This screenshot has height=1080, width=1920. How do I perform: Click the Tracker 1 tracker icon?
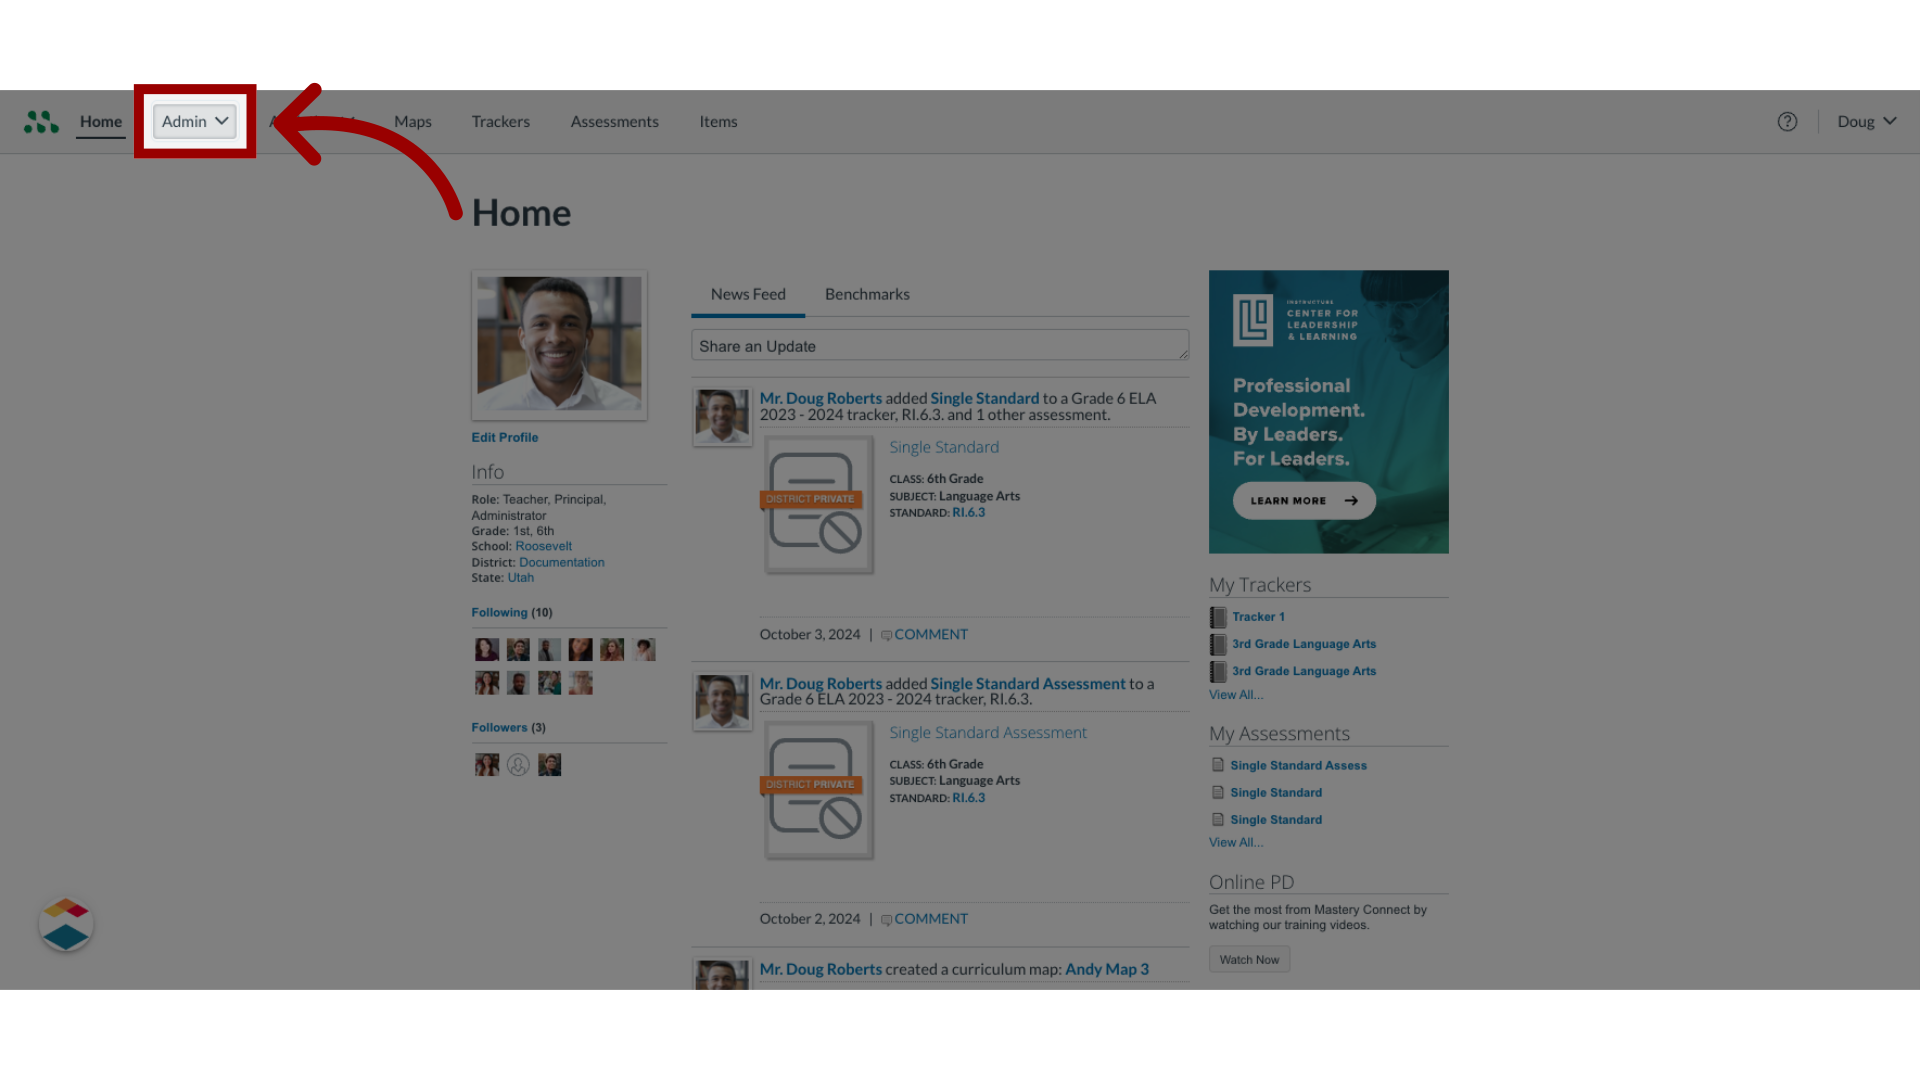coord(1218,616)
